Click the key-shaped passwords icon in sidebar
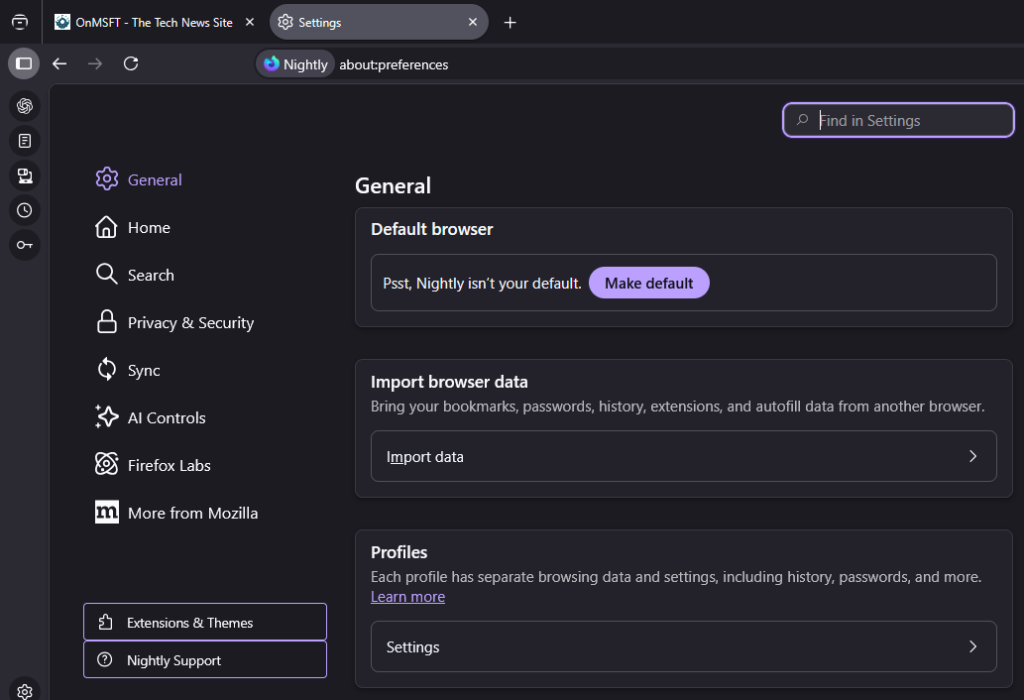The width and height of the screenshot is (1024, 700). tap(25, 245)
